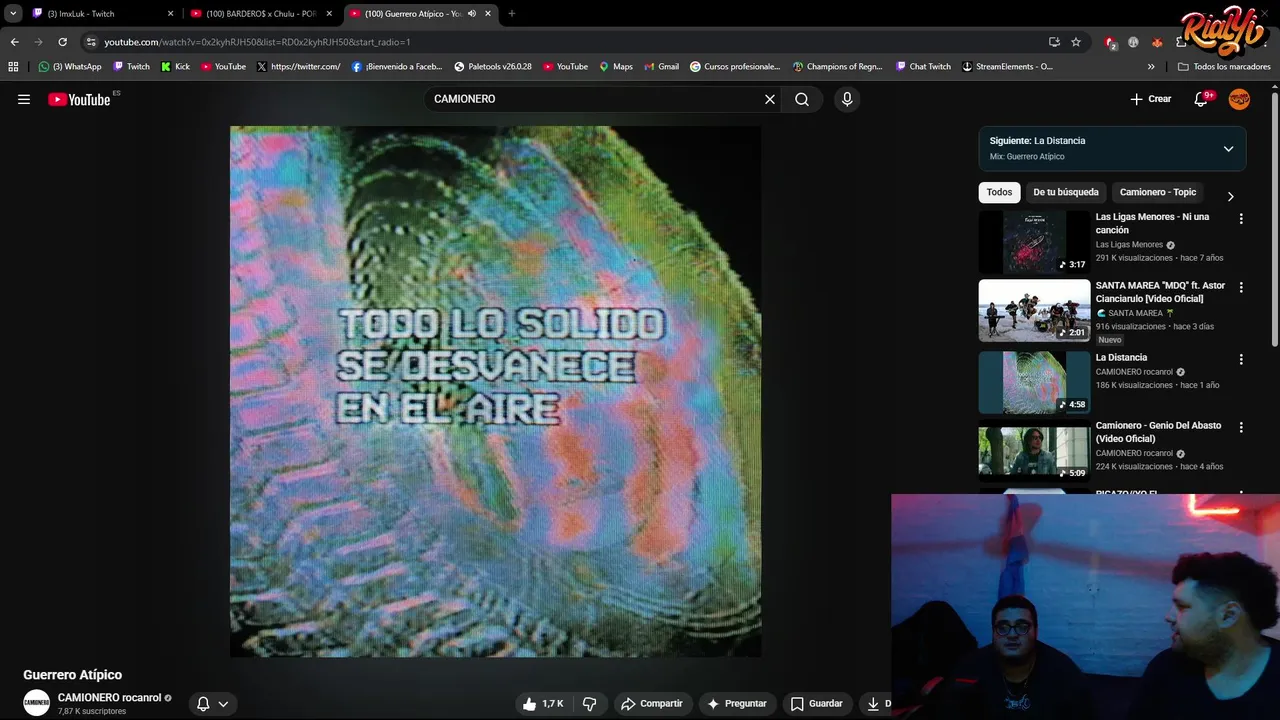1280x720 pixels.
Task: Open CAMIONERO rocanrol channel avatar
Action: pos(37,703)
